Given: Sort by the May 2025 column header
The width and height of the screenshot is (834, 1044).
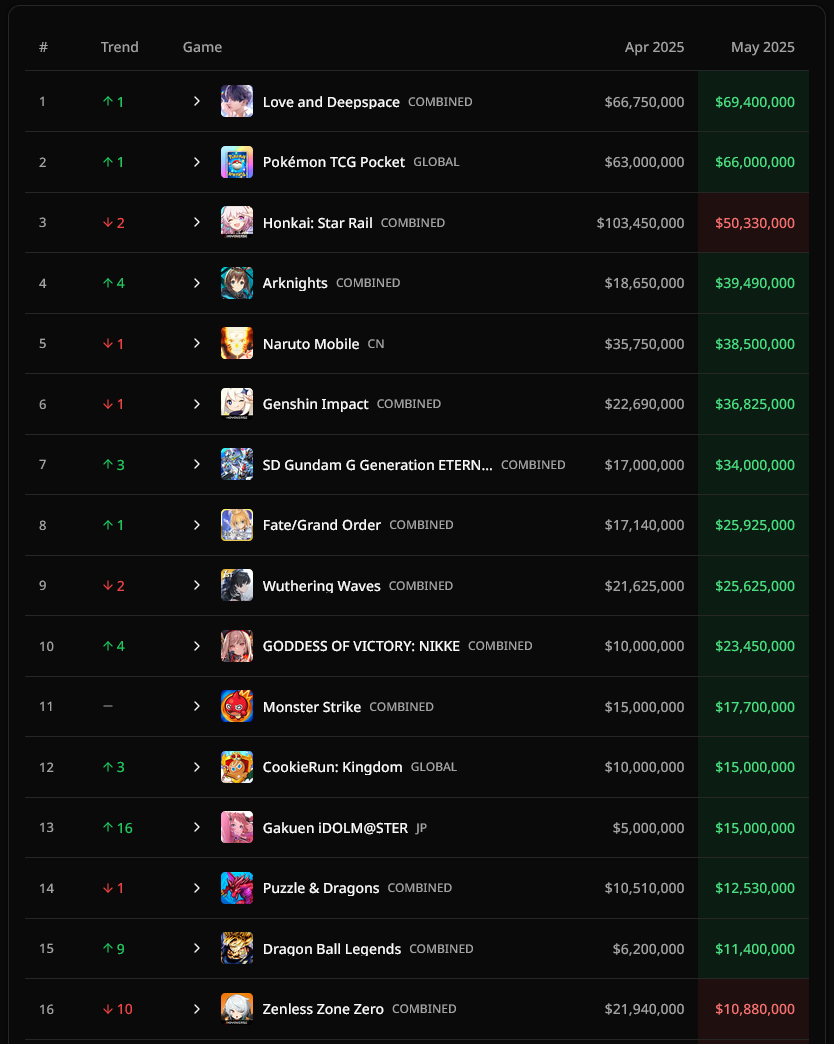Looking at the screenshot, I should click(762, 47).
